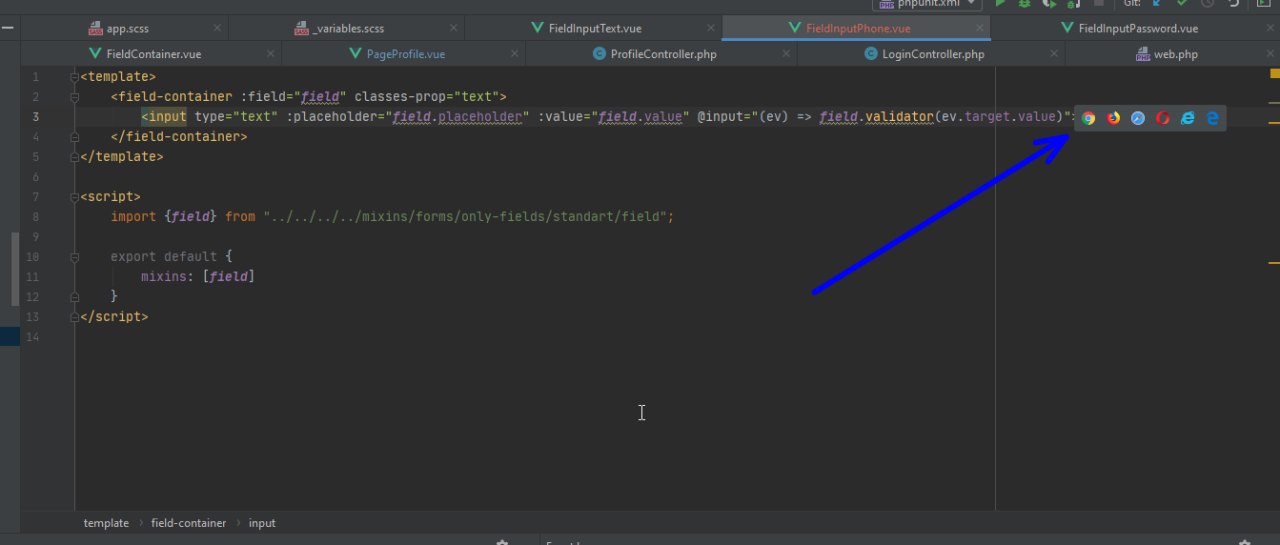Image resolution: width=1280 pixels, height=545 pixels.
Task: Collapse field-container fold on line 2
Action: pos(74,97)
